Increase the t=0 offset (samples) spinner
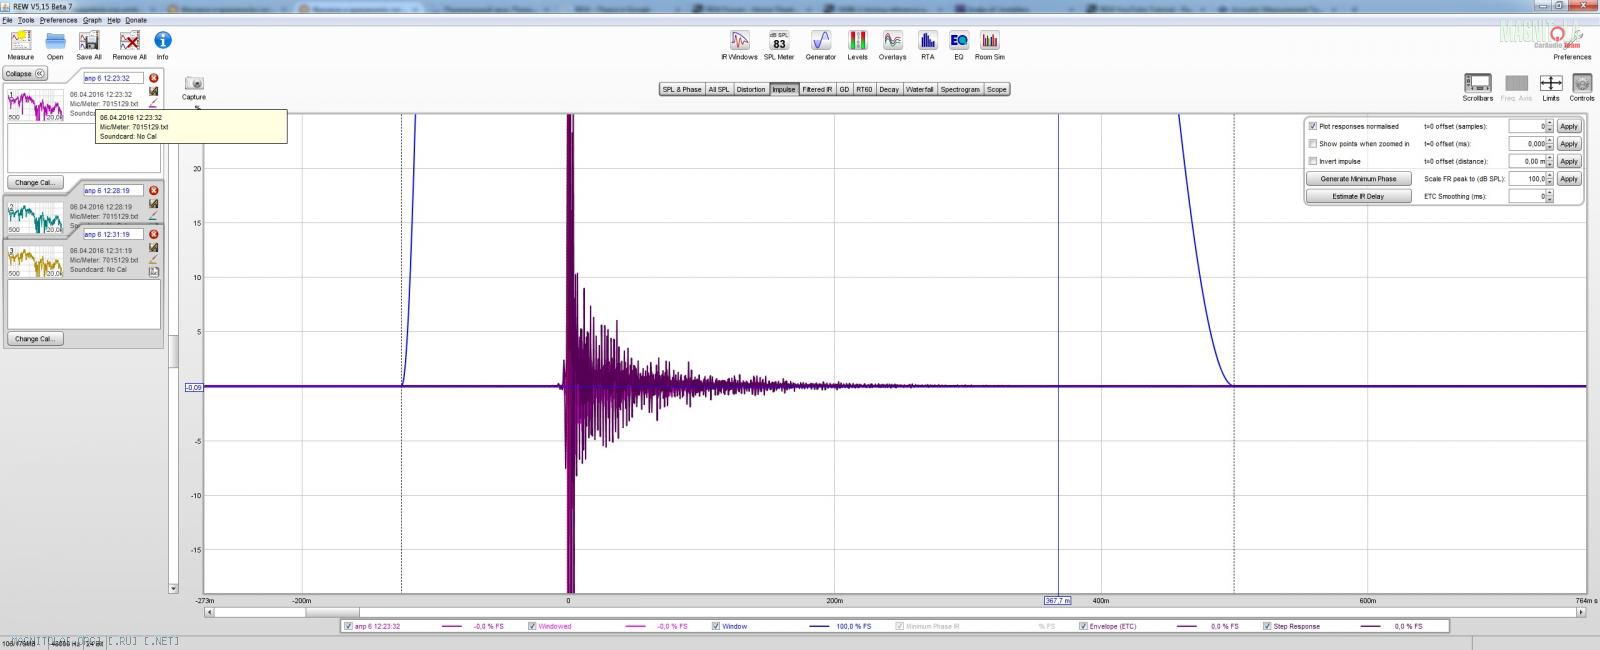This screenshot has height=650, width=1600. point(1550,124)
